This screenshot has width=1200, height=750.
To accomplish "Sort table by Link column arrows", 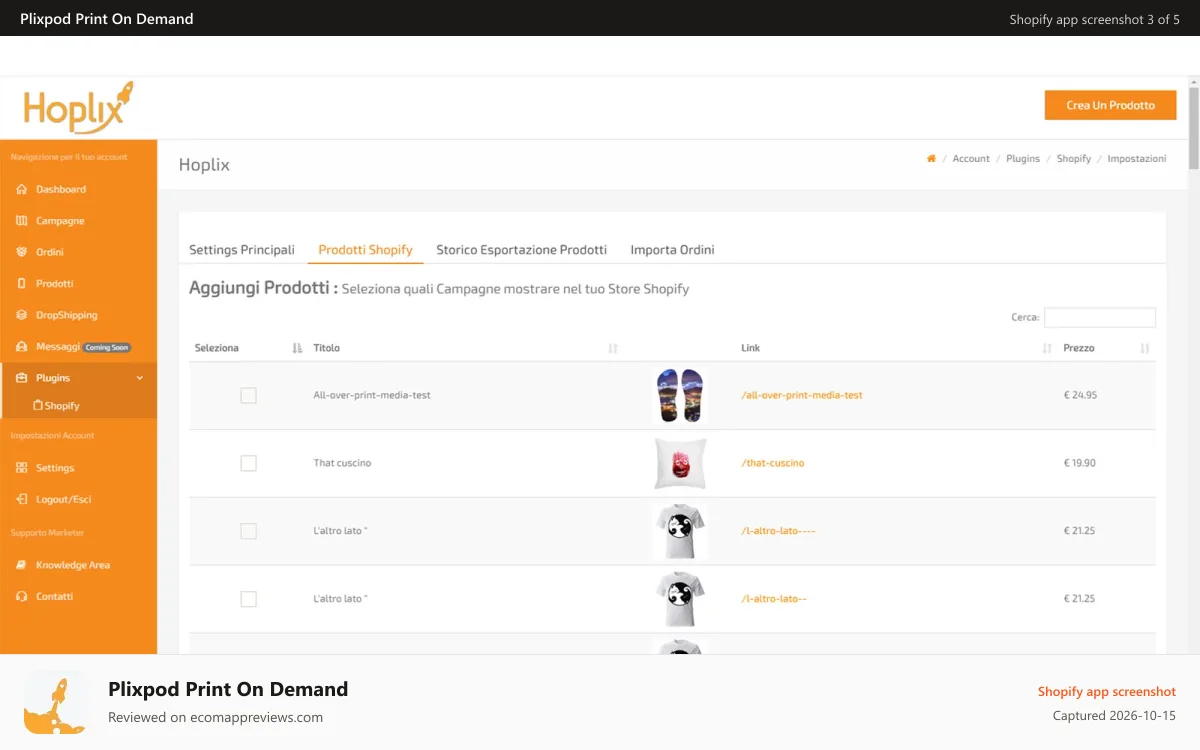I will [x=1047, y=348].
